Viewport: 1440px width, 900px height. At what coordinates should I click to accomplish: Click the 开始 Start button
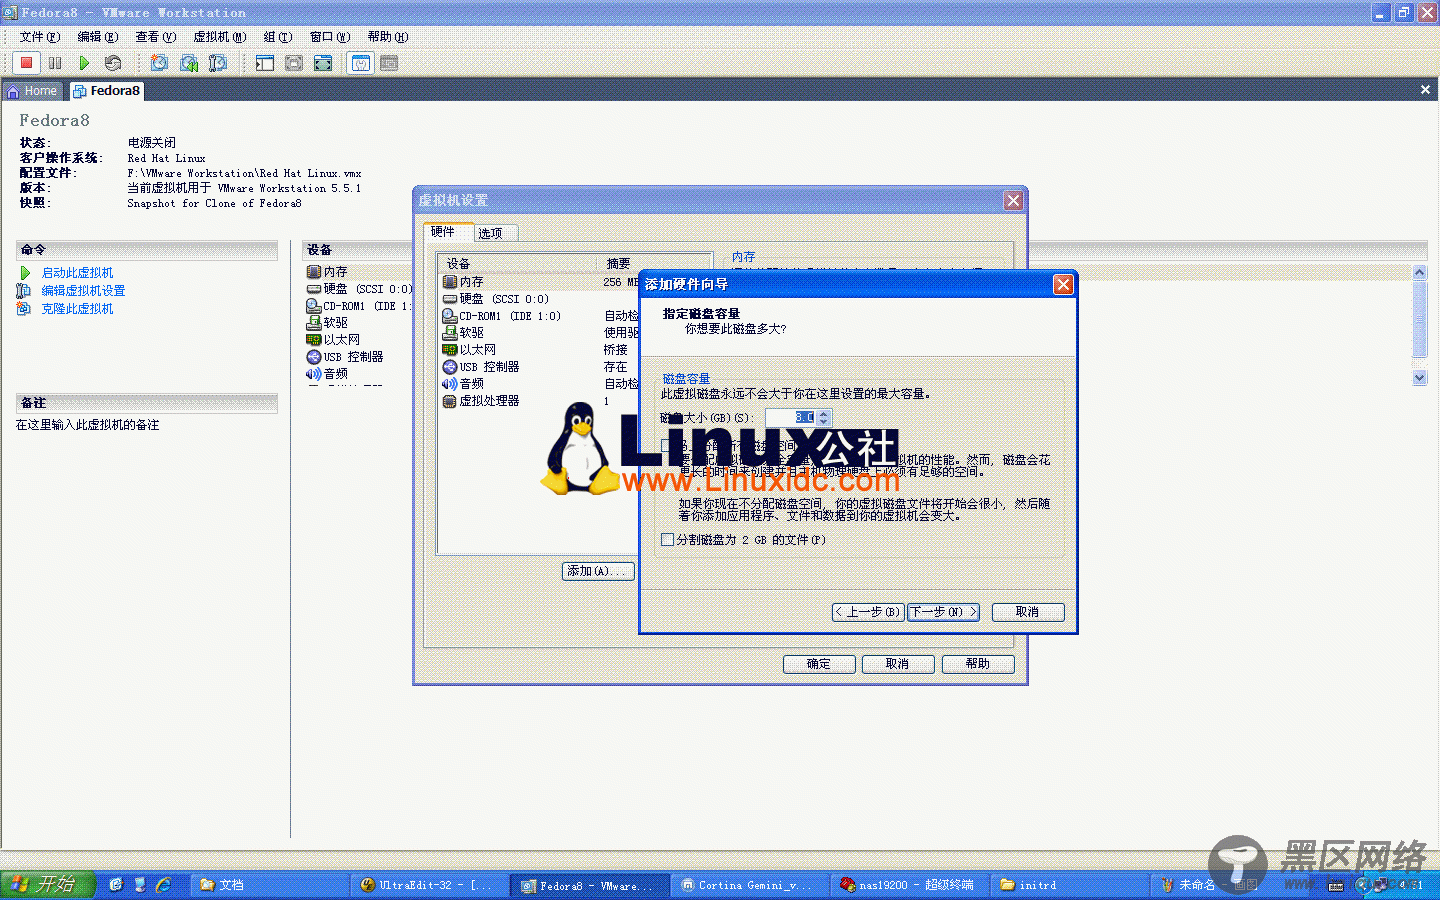click(x=48, y=884)
